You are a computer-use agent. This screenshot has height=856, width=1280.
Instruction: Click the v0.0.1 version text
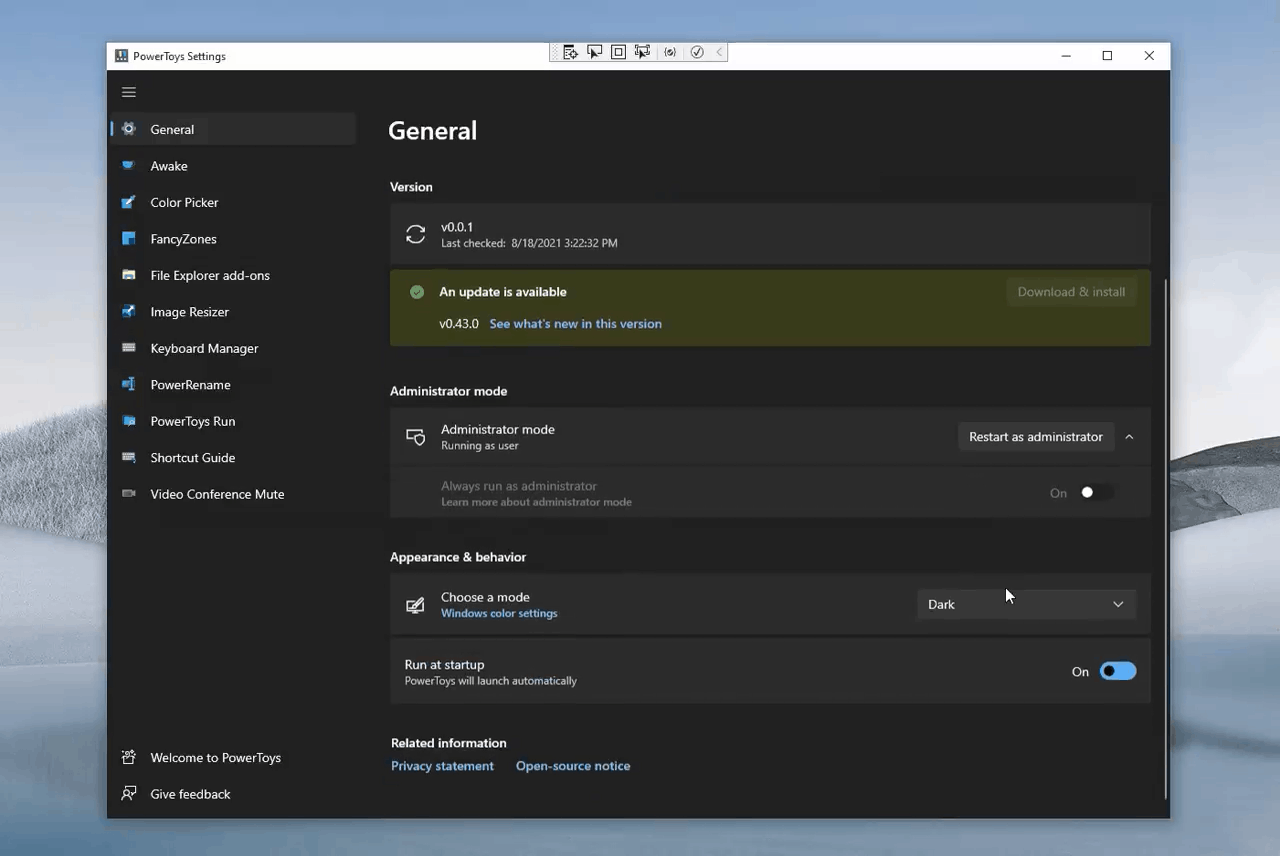(x=457, y=227)
